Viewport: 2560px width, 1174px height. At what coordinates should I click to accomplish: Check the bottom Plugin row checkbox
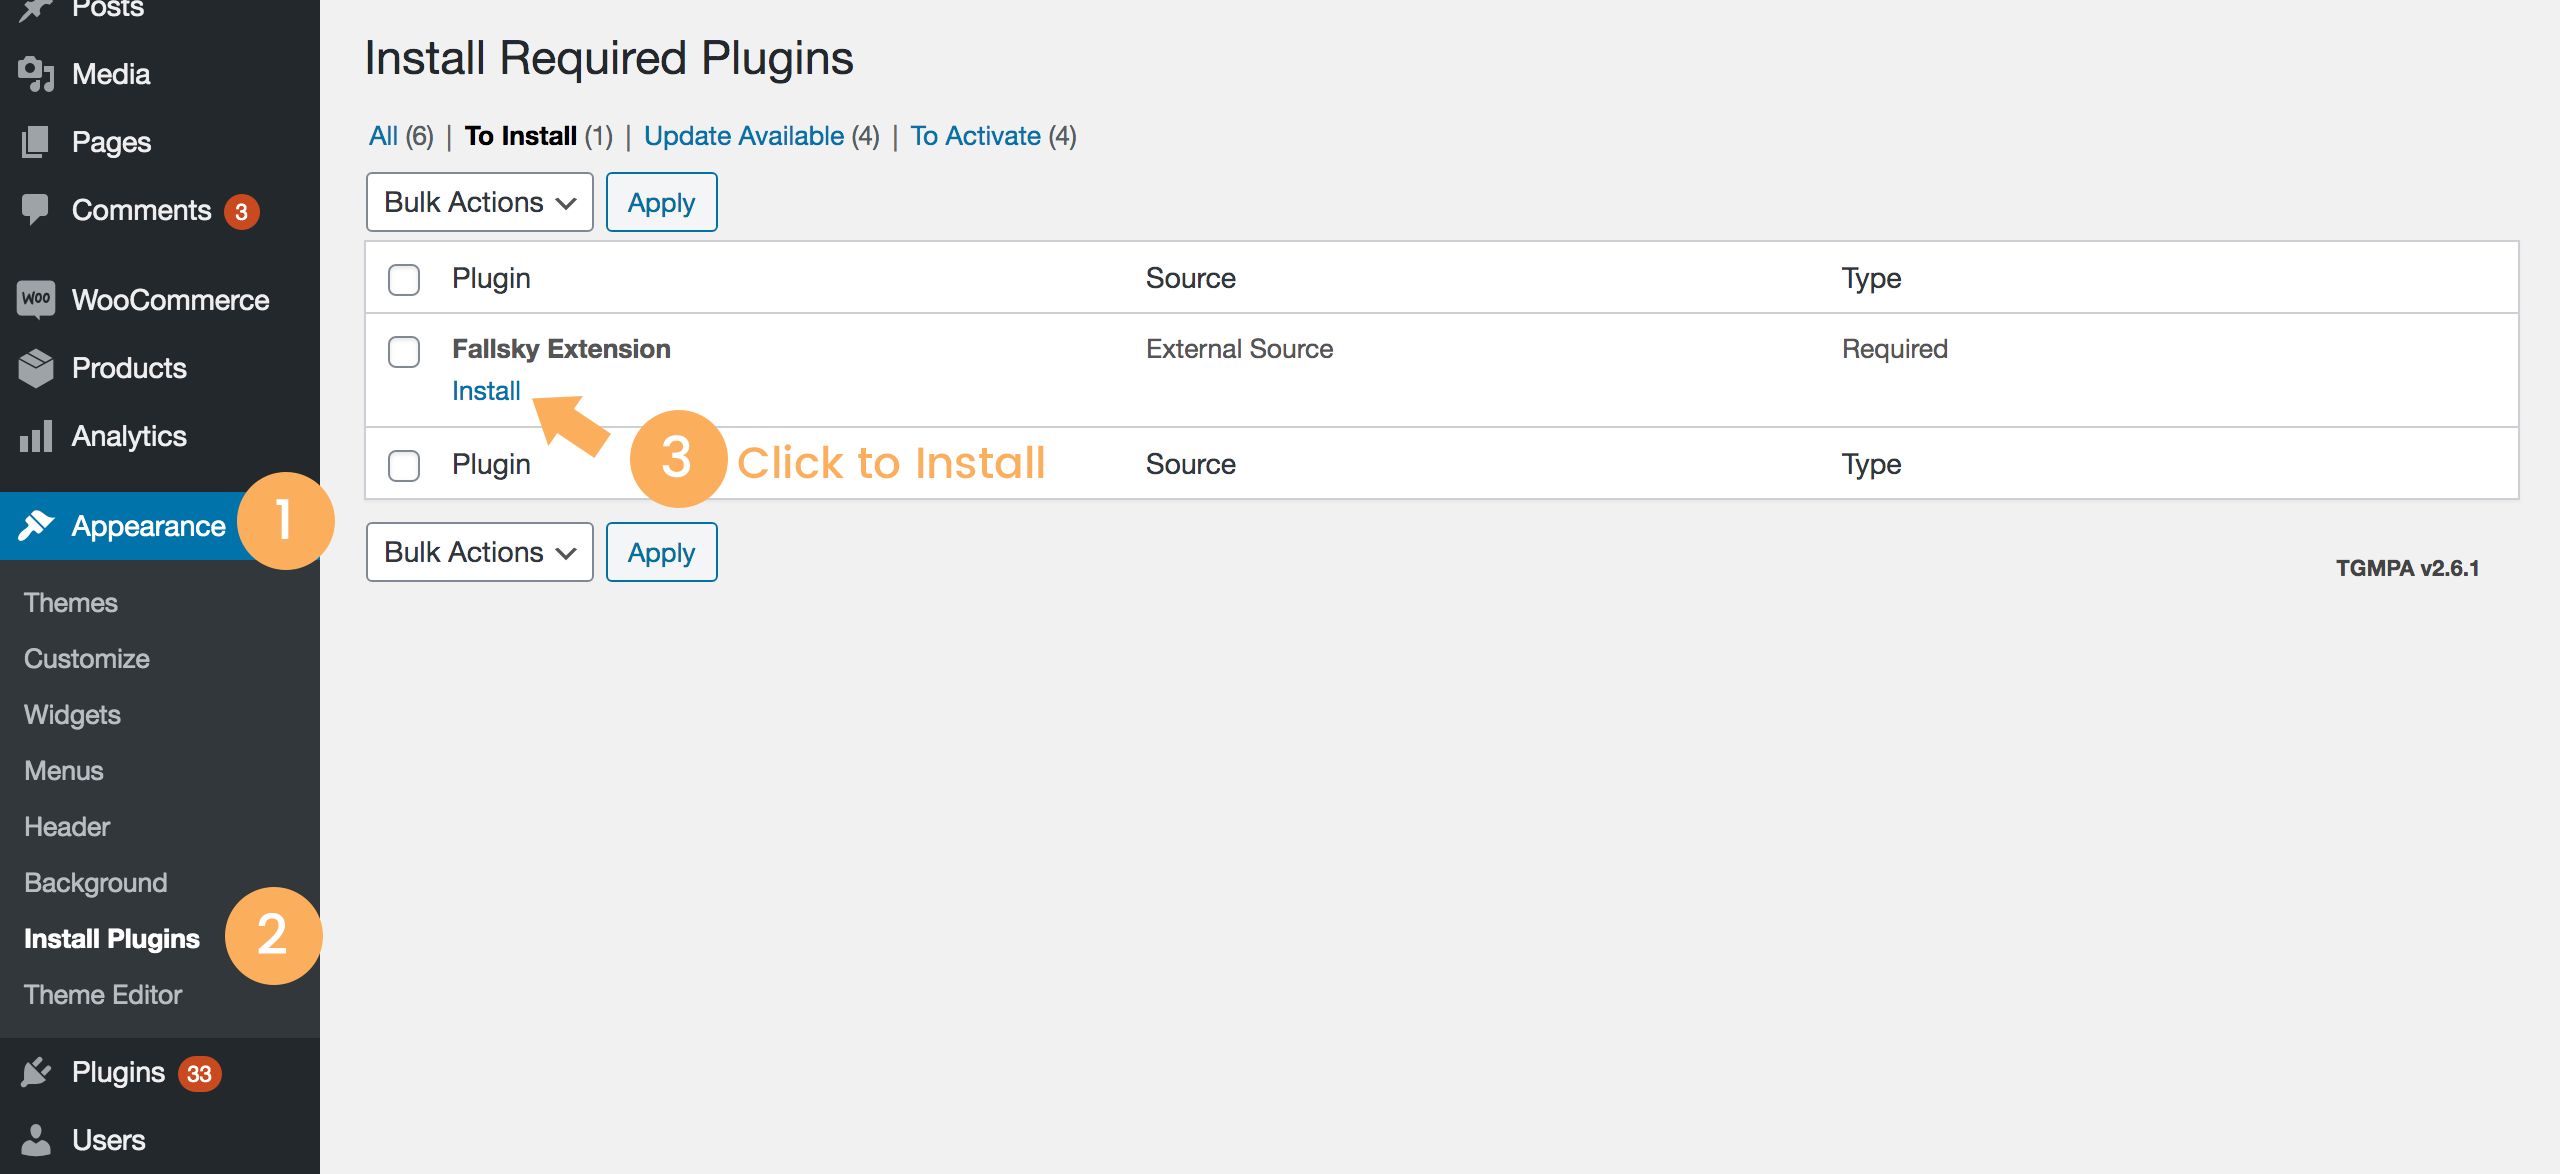pos(404,465)
